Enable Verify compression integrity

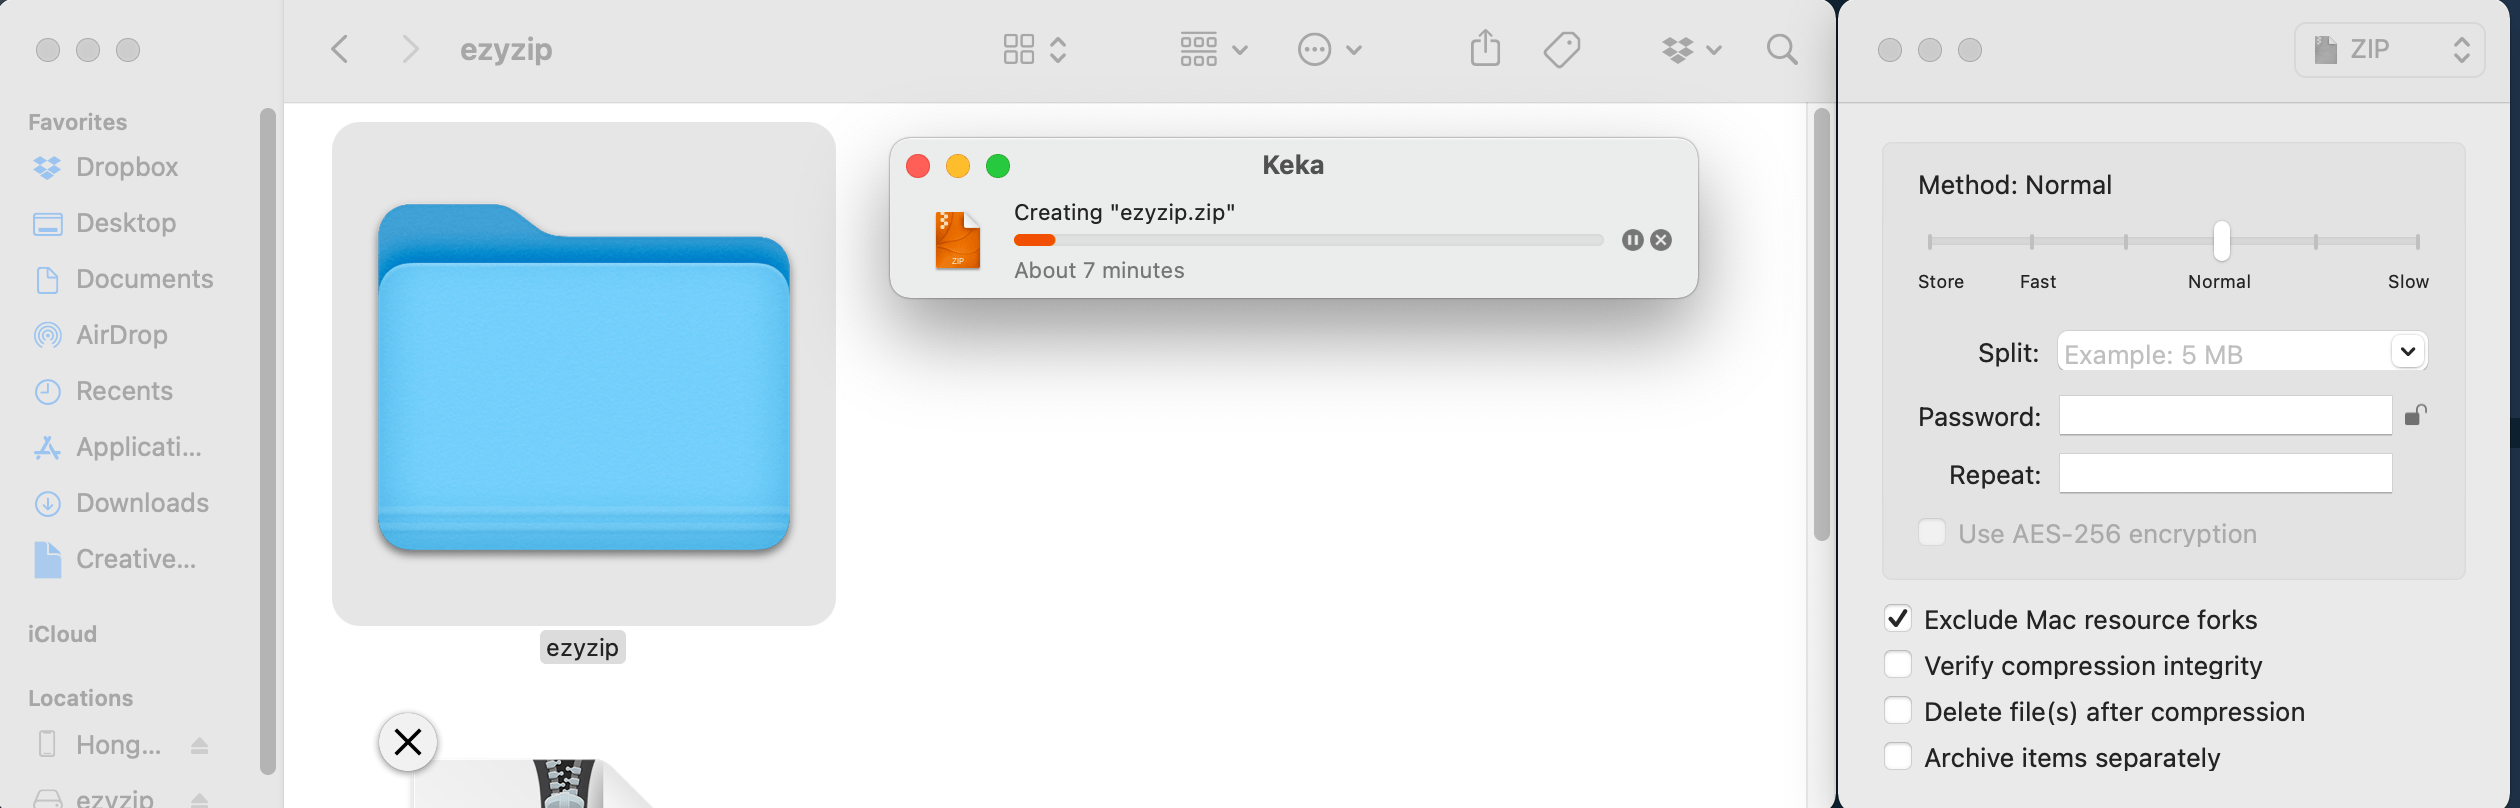[1897, 665]
